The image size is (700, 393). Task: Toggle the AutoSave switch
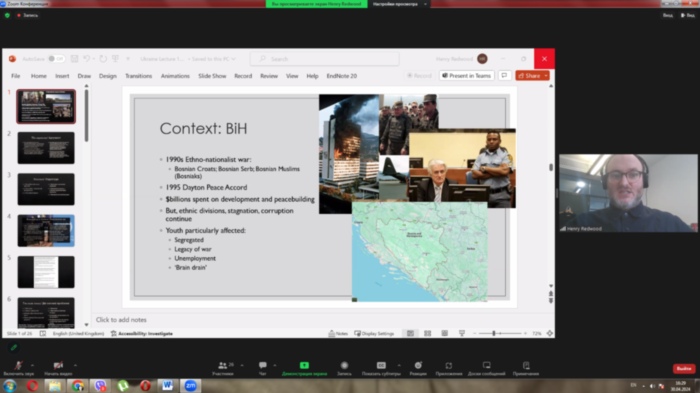pos(57,59)
